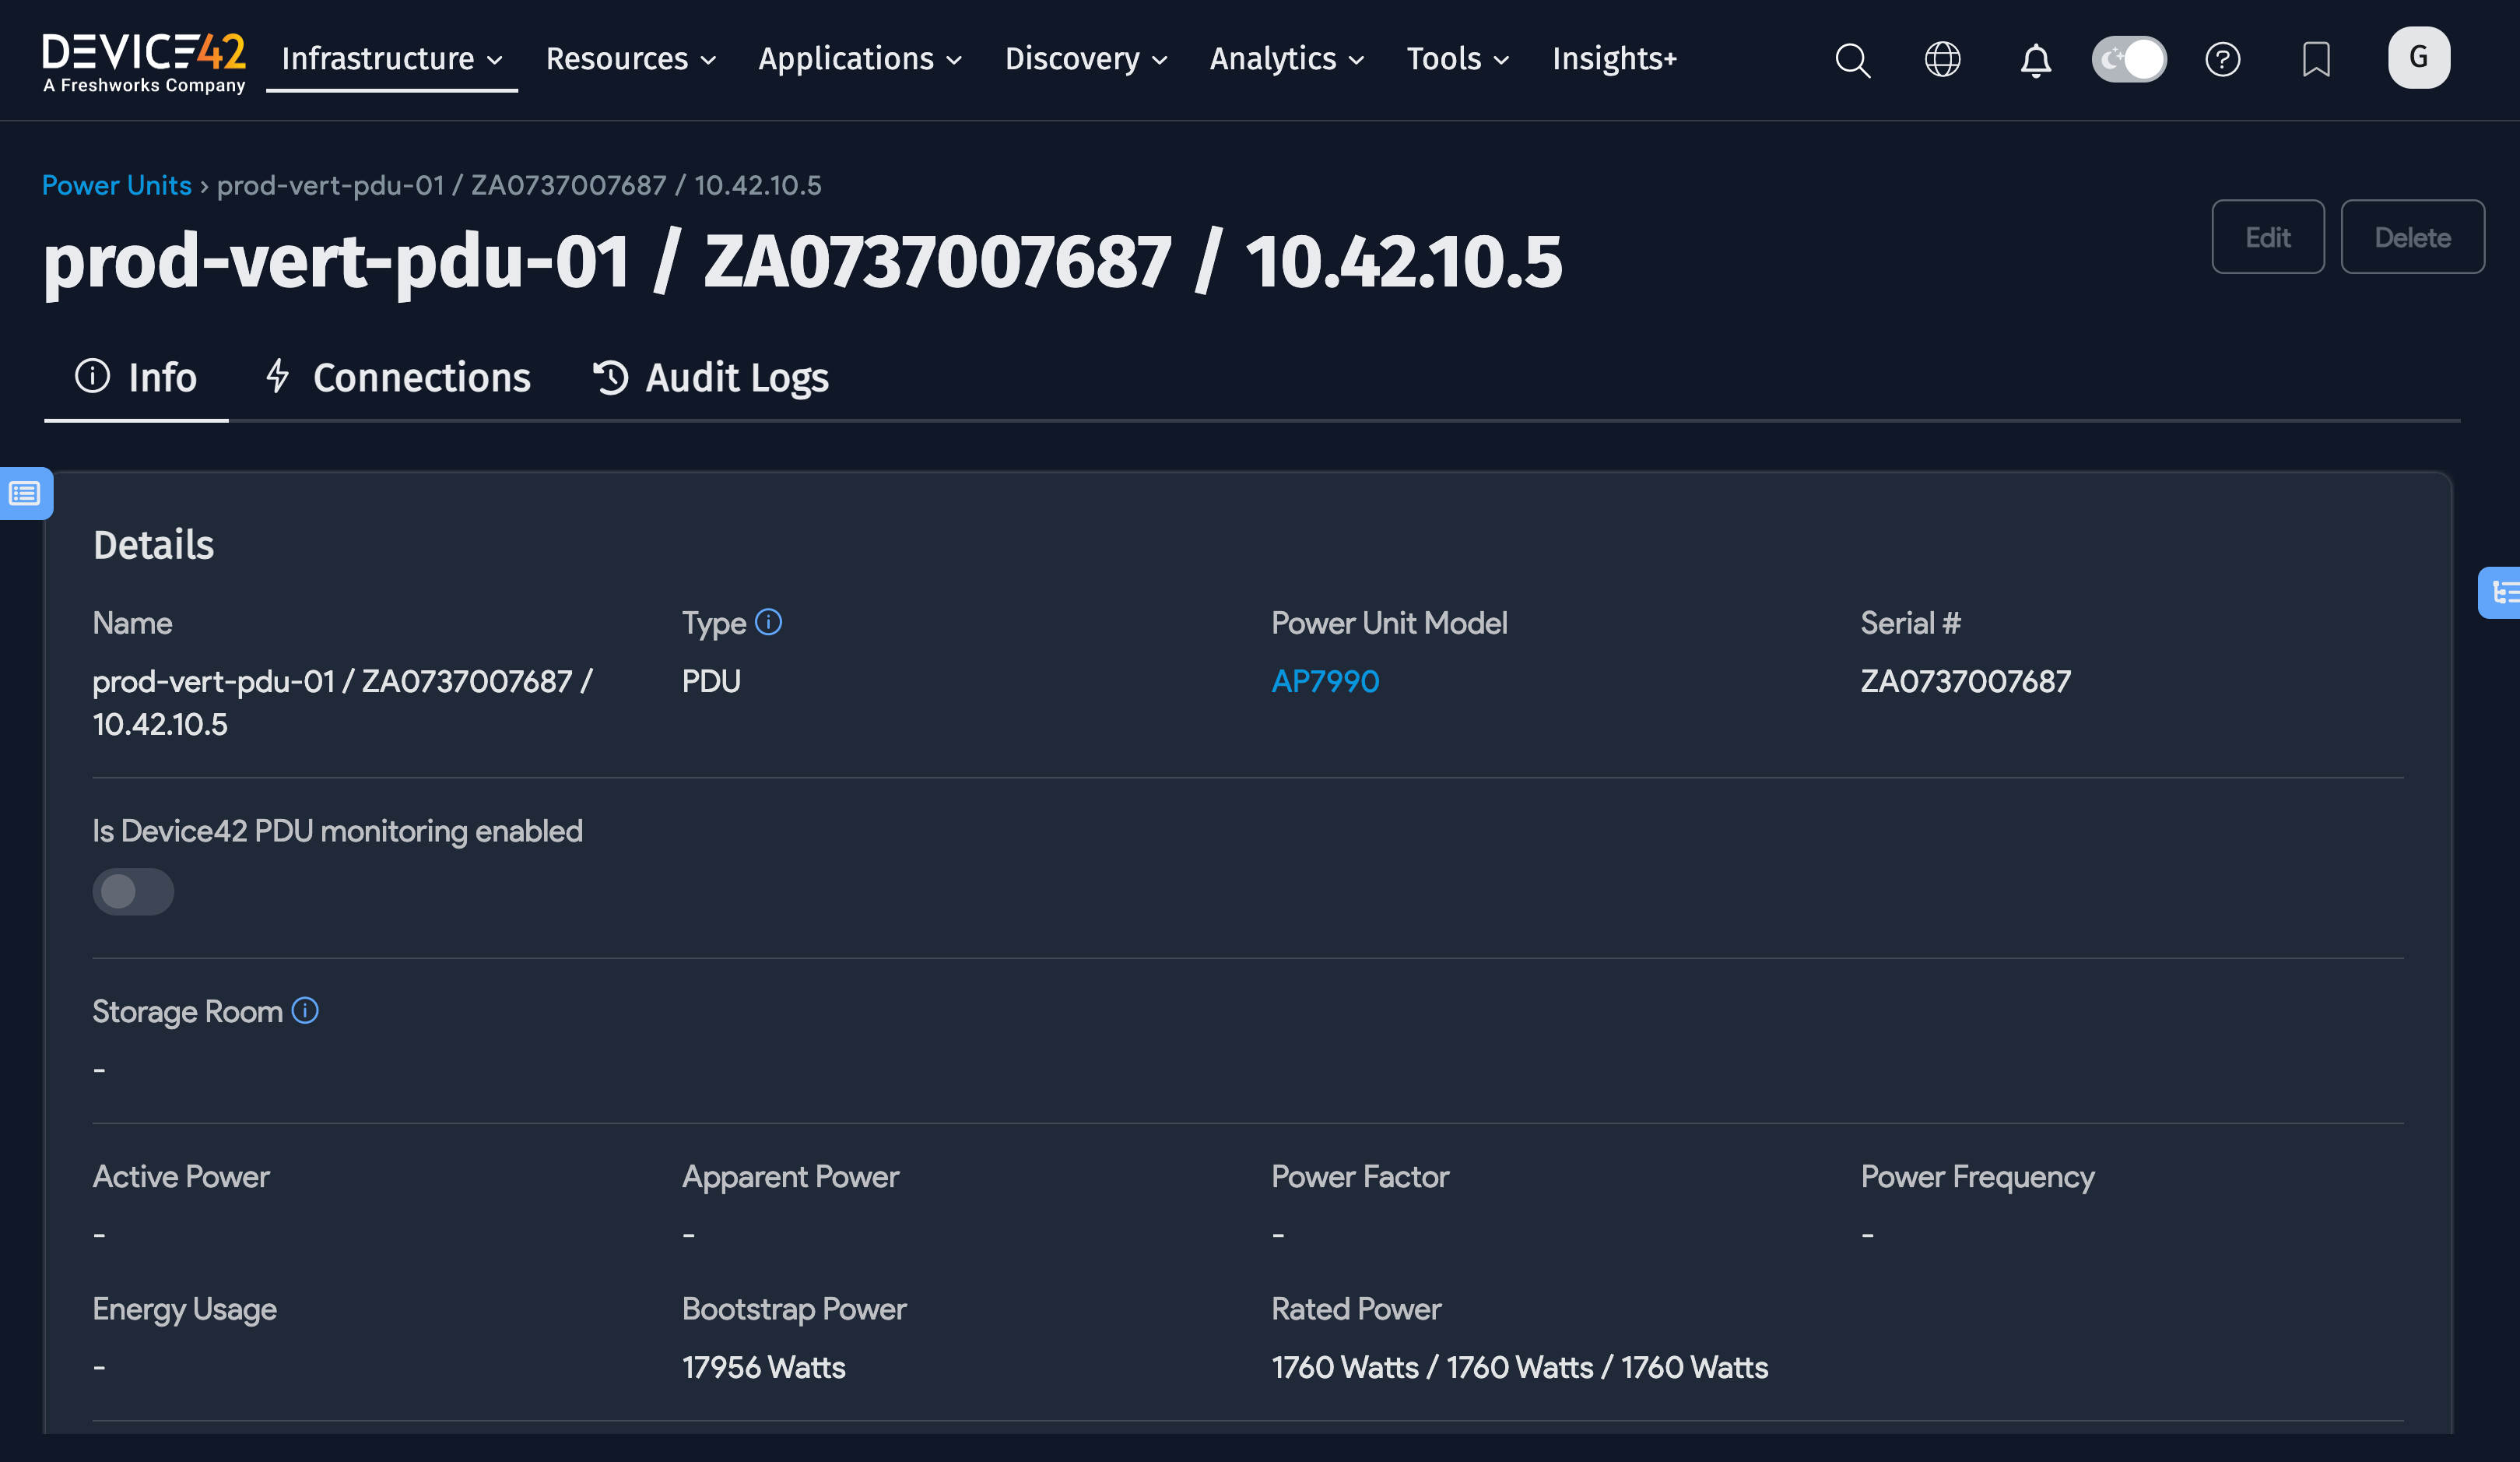
Task: Click the globe language icon
Action: 1942,60
